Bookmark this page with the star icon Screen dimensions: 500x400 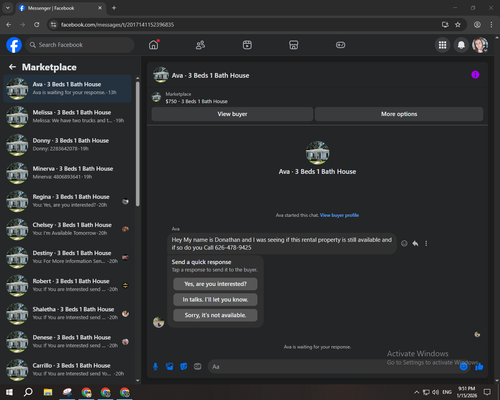(458, 25)
